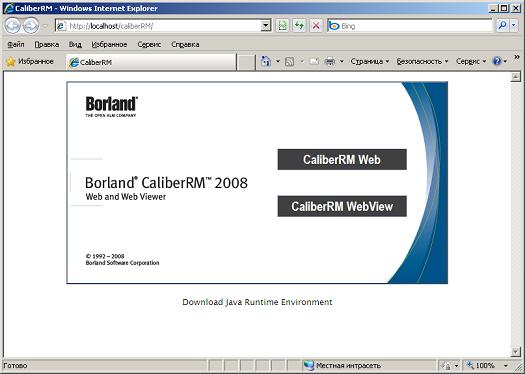Expand command bar overflow chevron
The height and width of the screenshot is (374, 525).
click(x=517, y=57)
